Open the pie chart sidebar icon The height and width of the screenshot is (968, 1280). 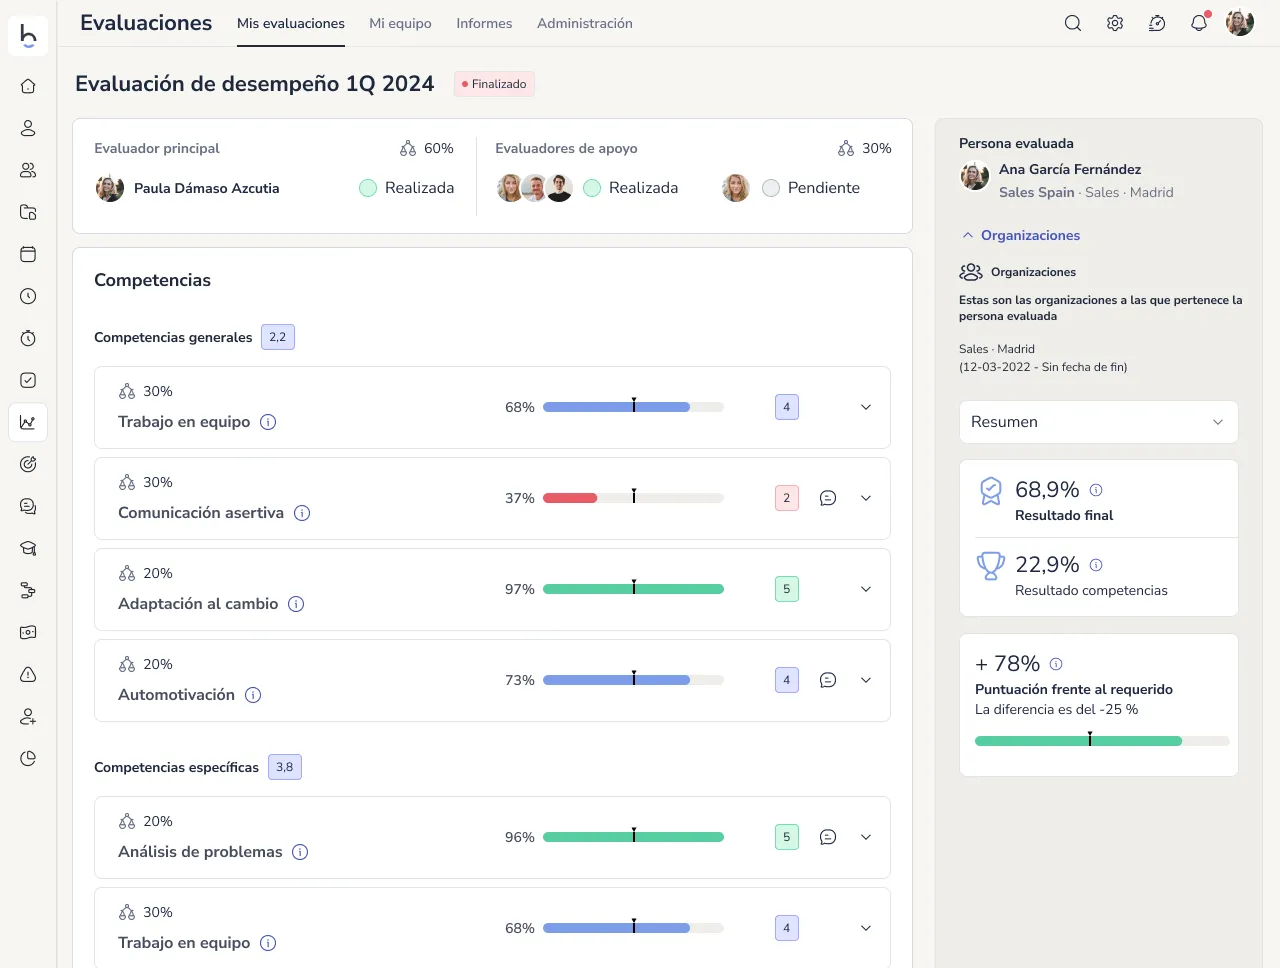click(28, 758)
